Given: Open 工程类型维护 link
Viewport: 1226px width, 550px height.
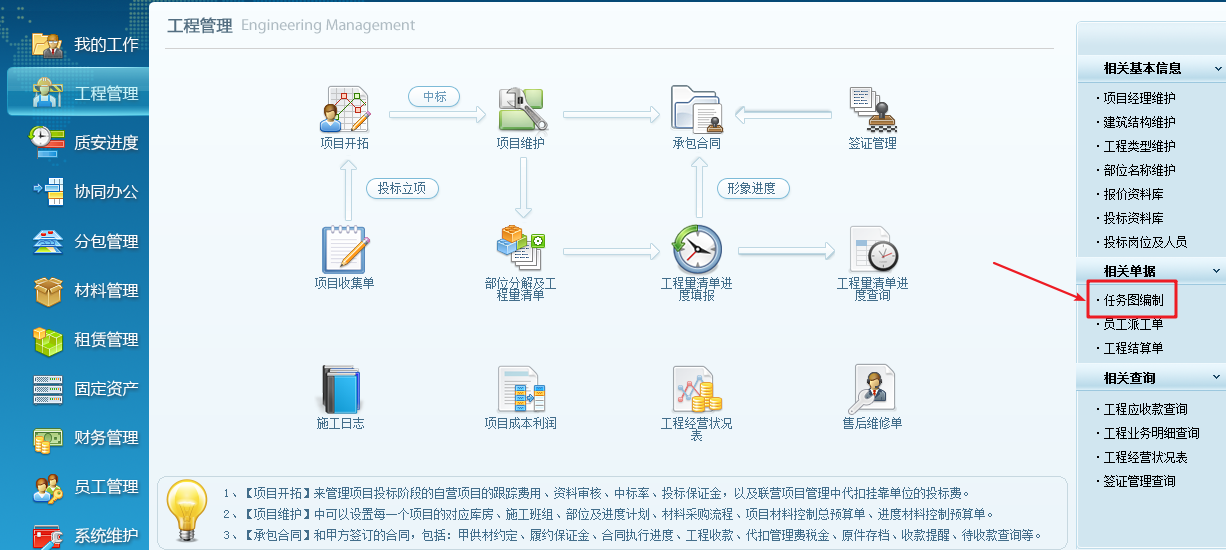Looking at the screenshot, I should (1139, 146).
